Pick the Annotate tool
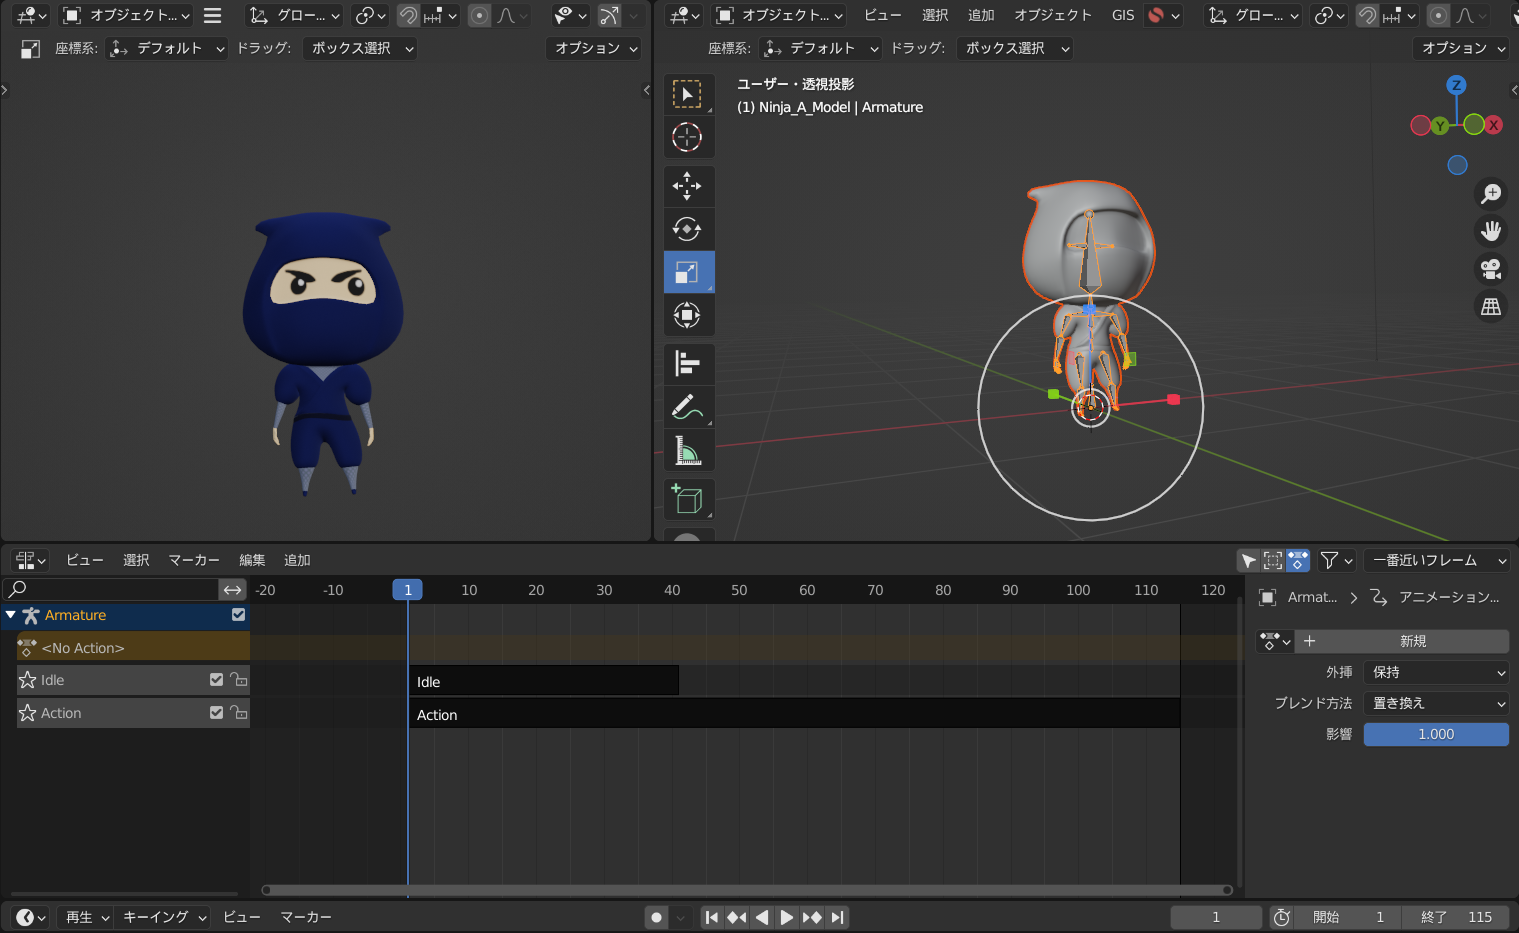 (689, 407)
